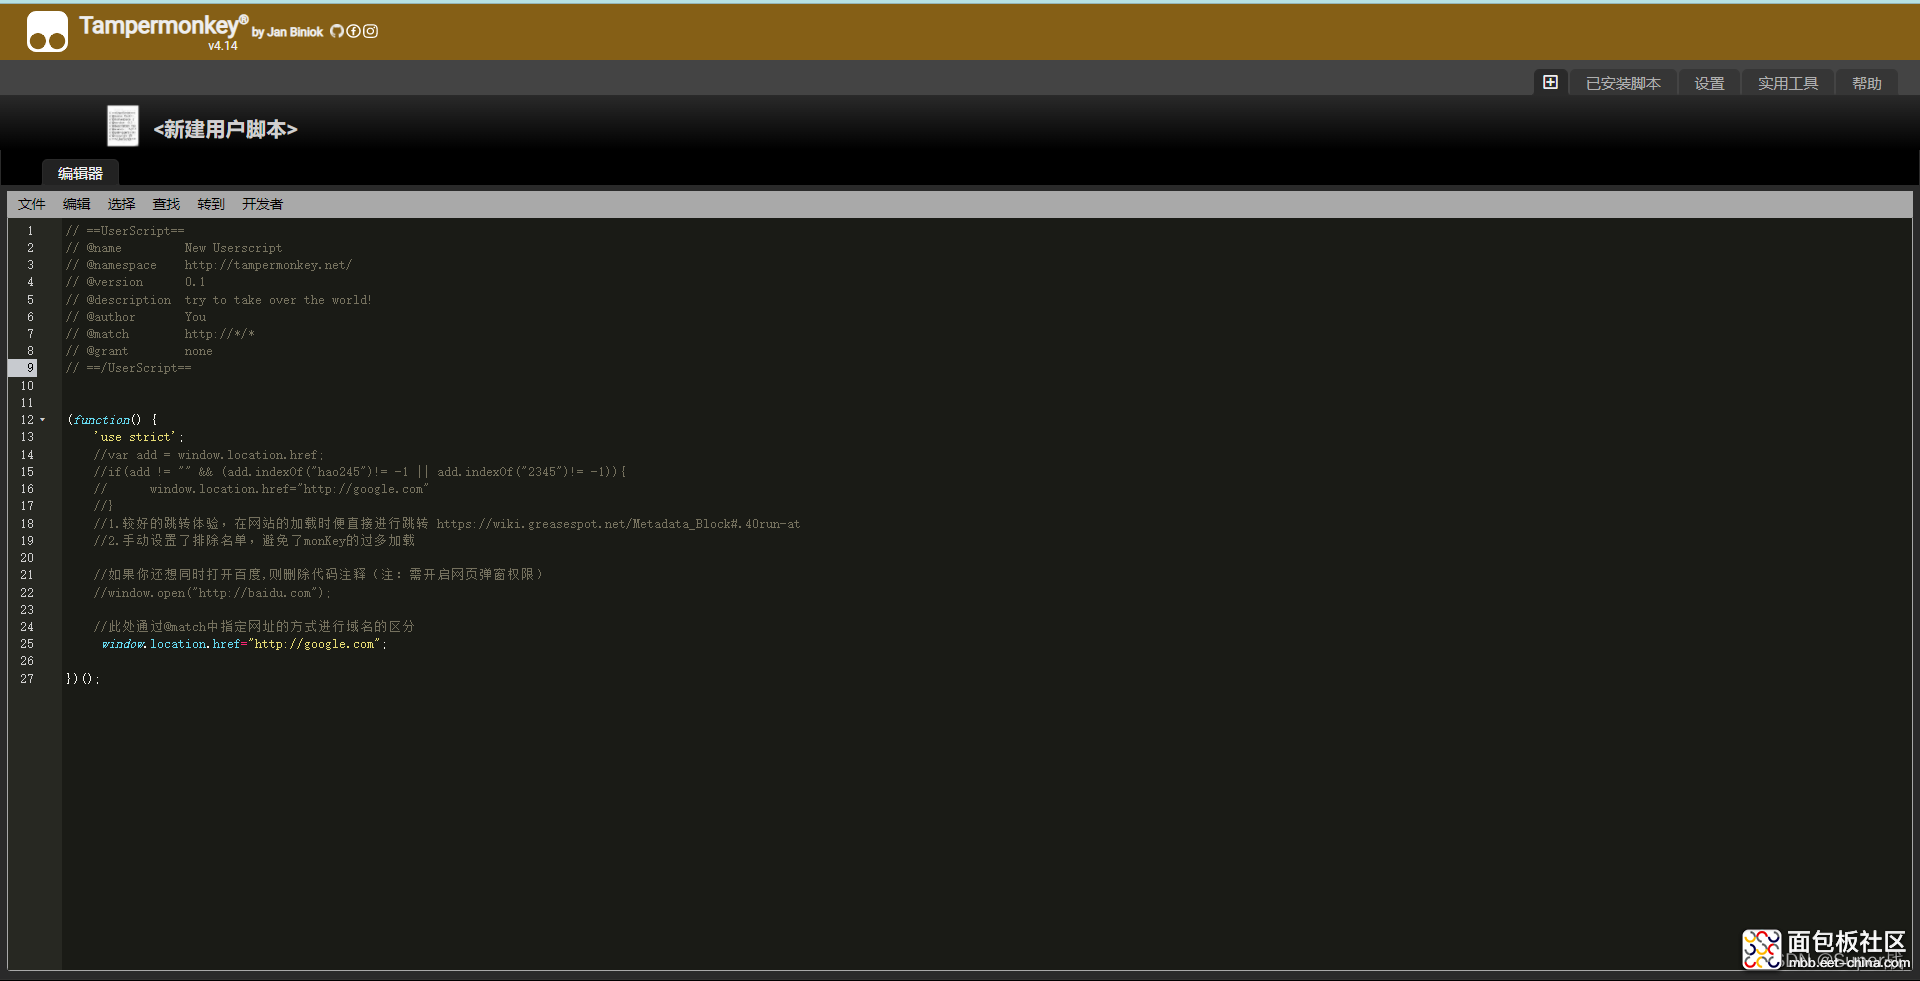Open the Instagram icon link

(x=370, y=31)
